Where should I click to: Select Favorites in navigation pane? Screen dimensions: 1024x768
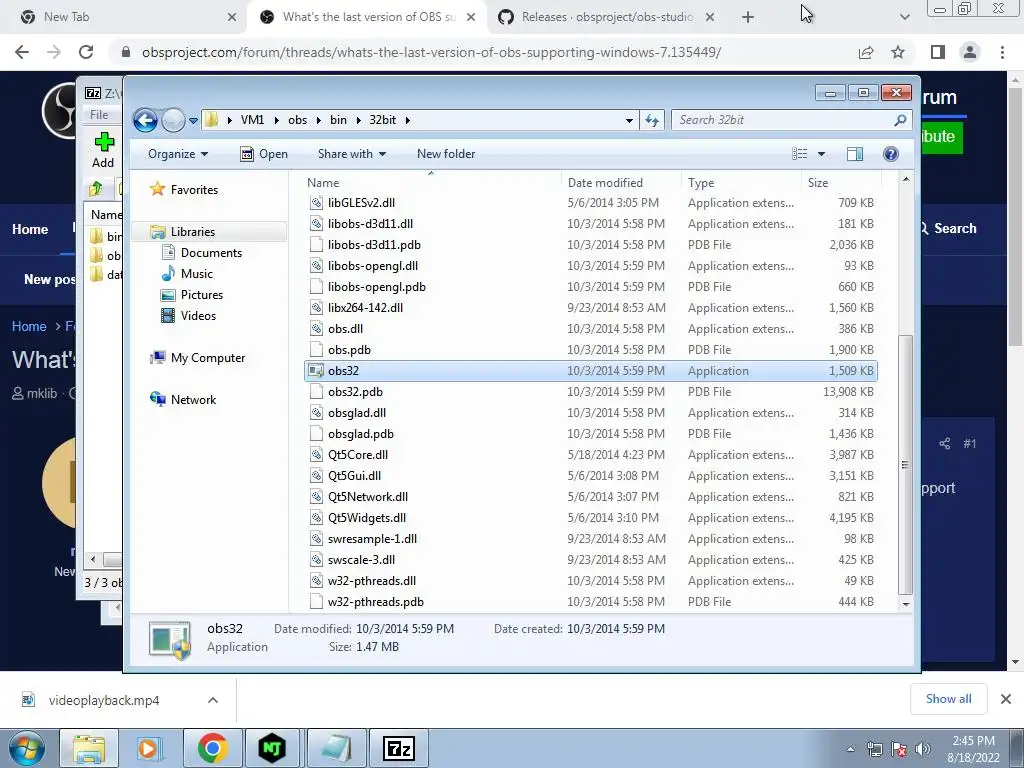tap(194, 189)
